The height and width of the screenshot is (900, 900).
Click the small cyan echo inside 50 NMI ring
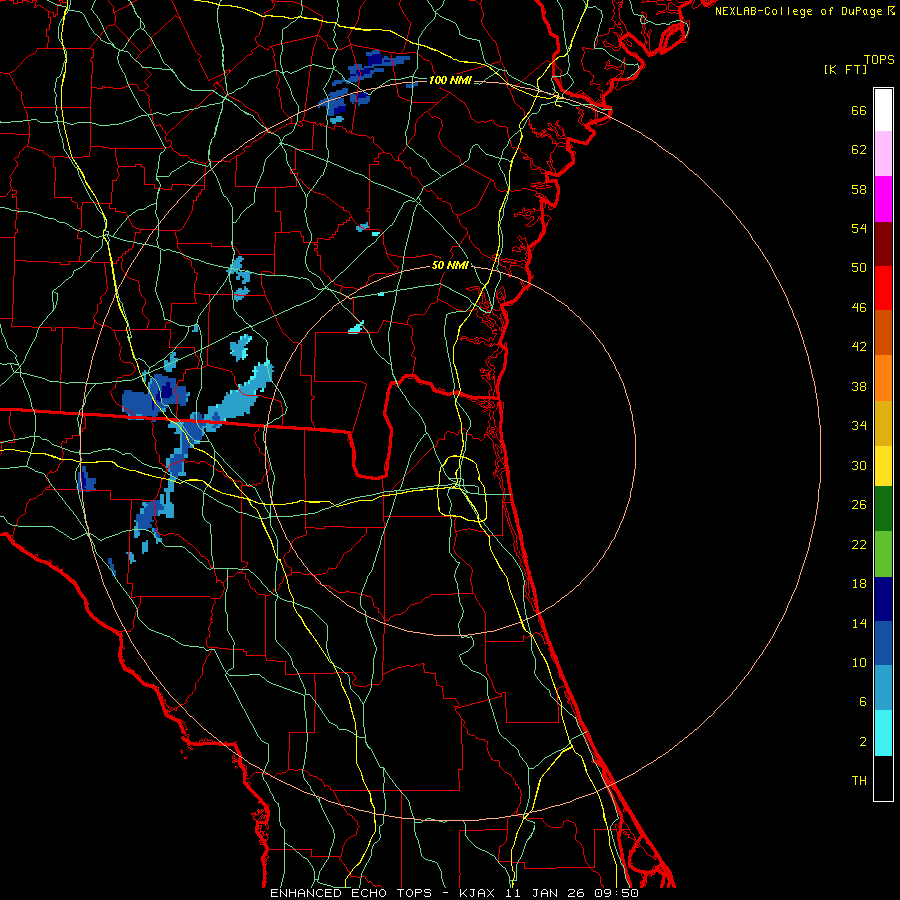click(x=356, y=328)
